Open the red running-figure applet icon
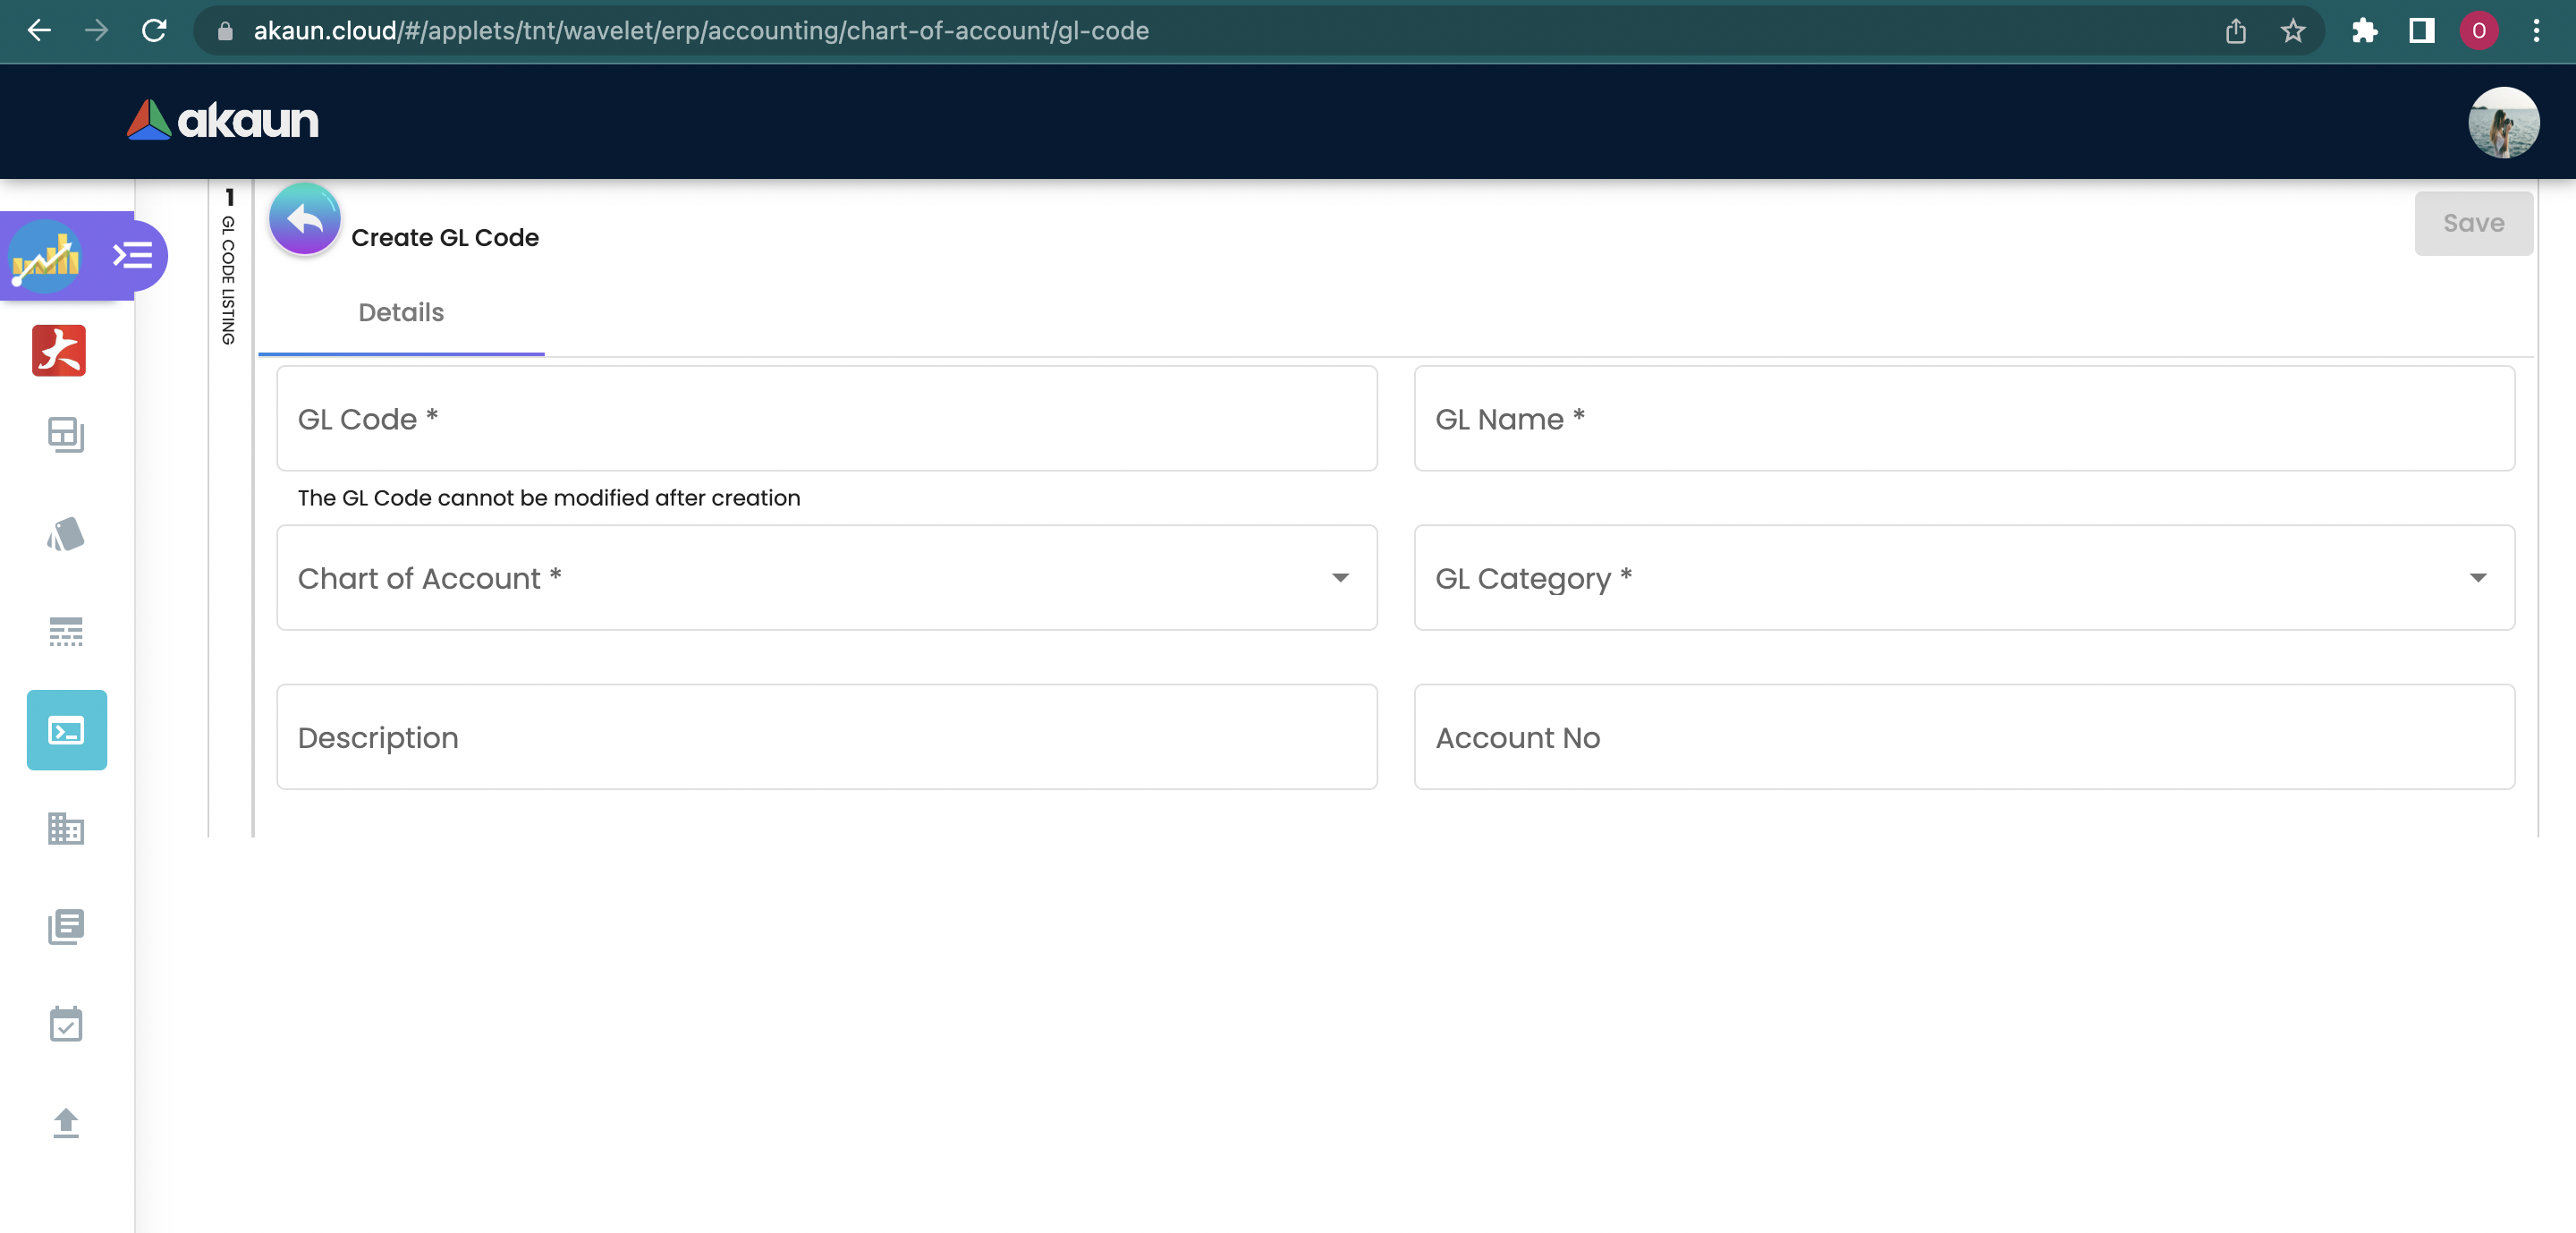Image resolution: width=2576 pixels, height=1233 pixels. 59,350
